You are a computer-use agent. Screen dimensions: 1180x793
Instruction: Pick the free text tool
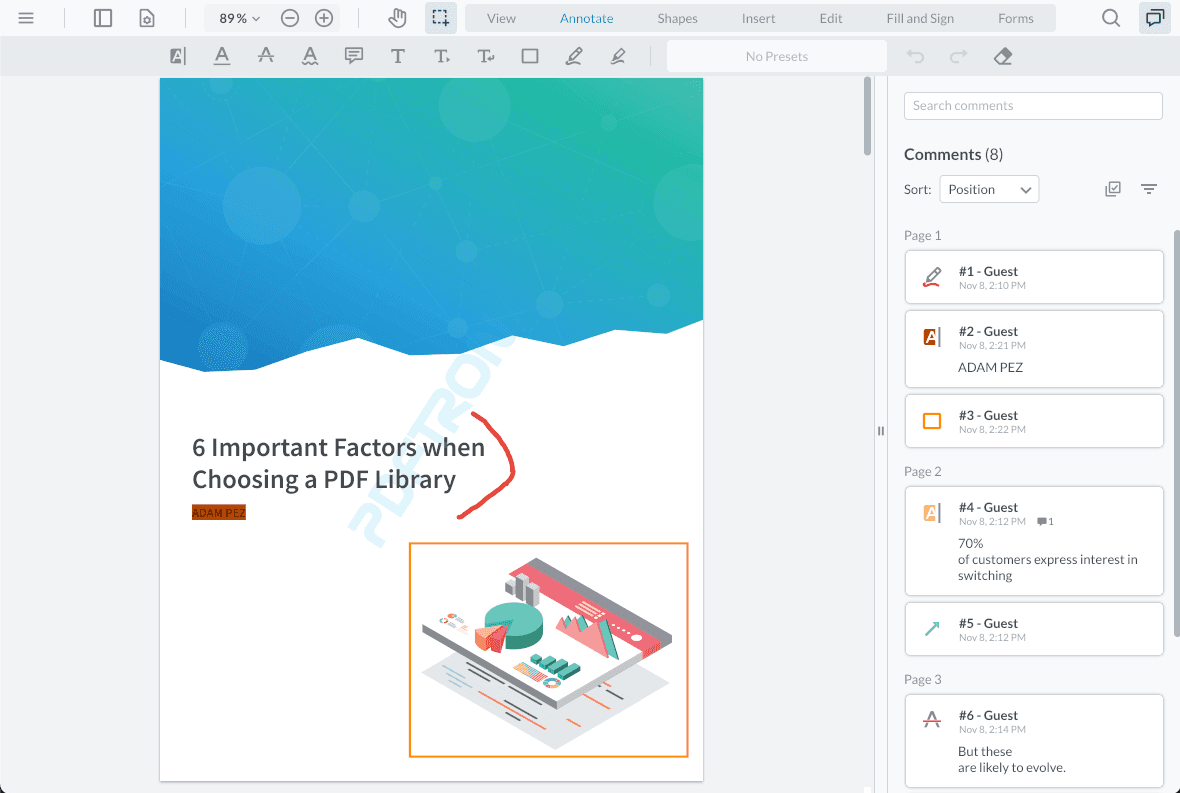tap(398, 56)
